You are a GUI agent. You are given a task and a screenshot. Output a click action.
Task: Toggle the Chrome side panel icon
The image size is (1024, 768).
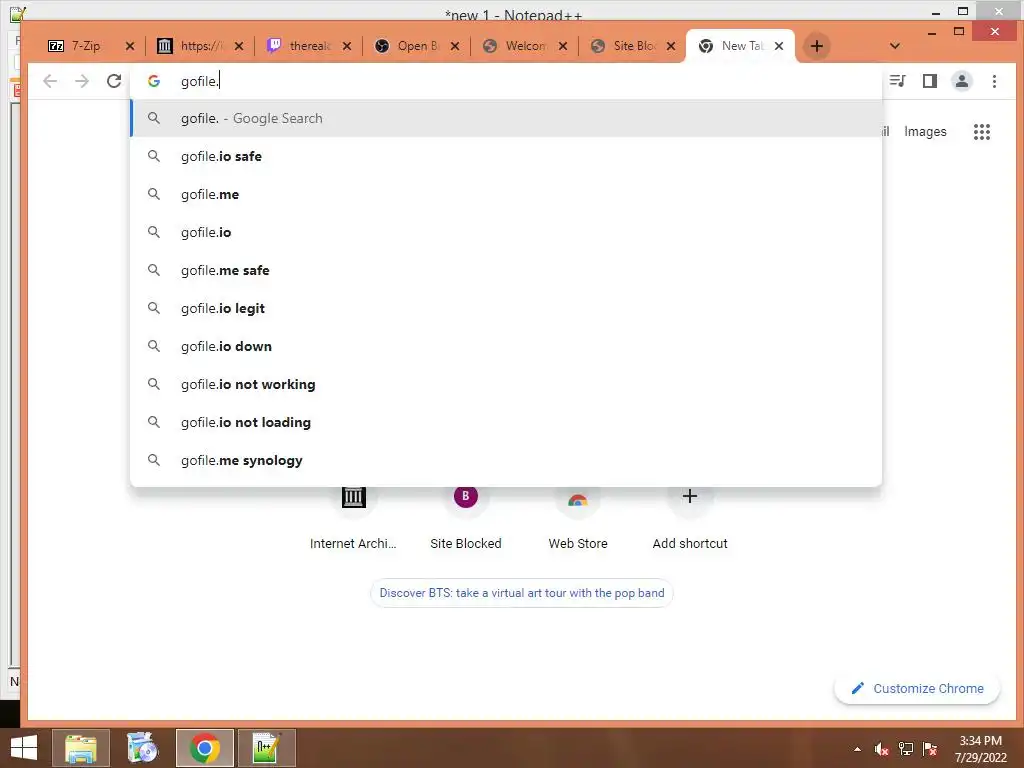point(929,81)
